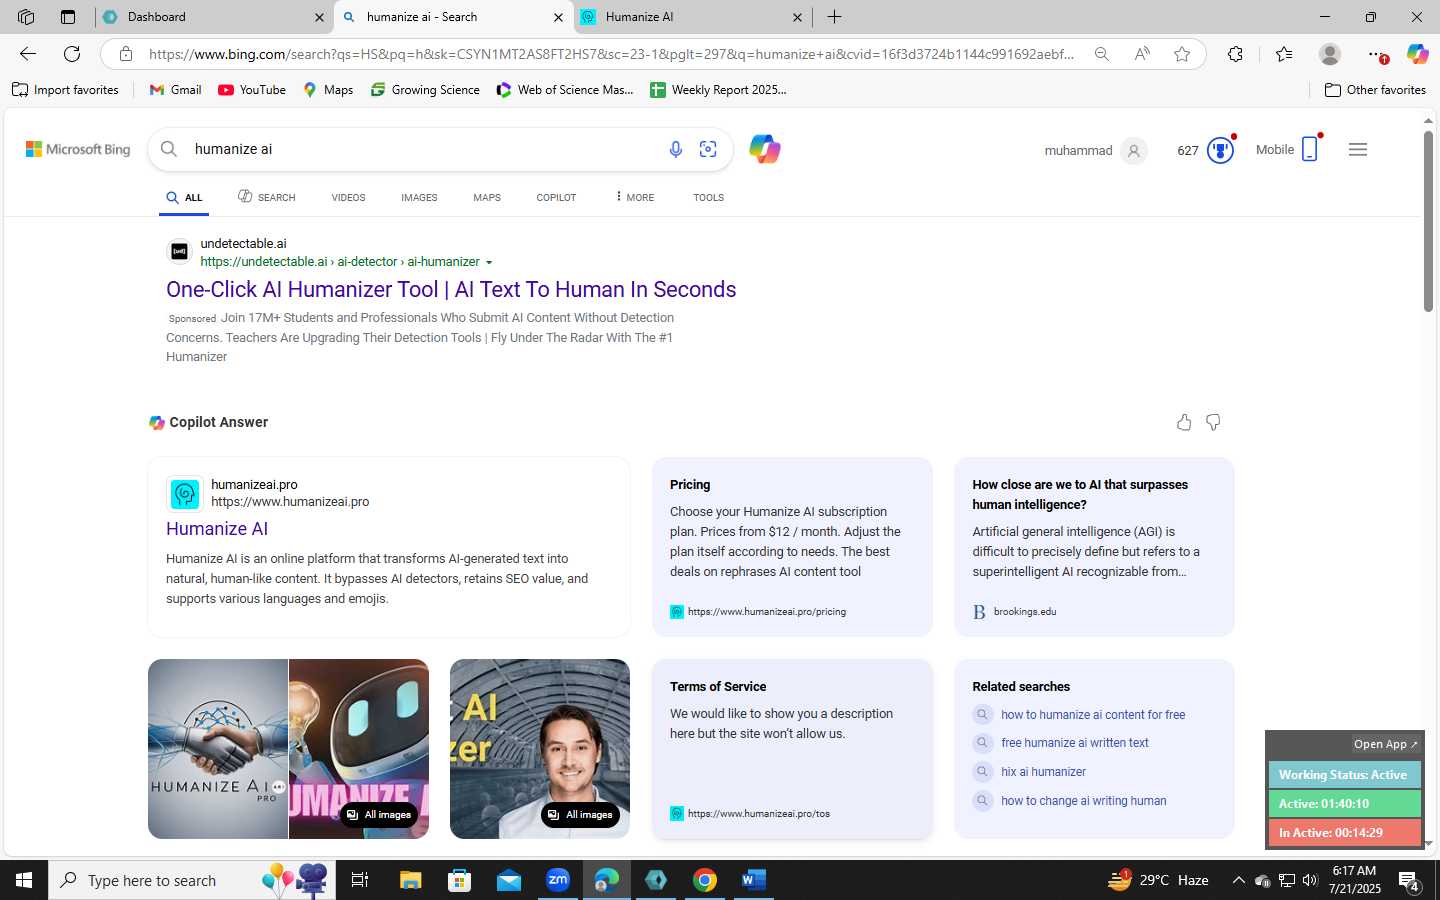Open Other favorites folder
Image resolution: width=1440 pixels, height=900 pixels.
click(x=1375, y=90)
